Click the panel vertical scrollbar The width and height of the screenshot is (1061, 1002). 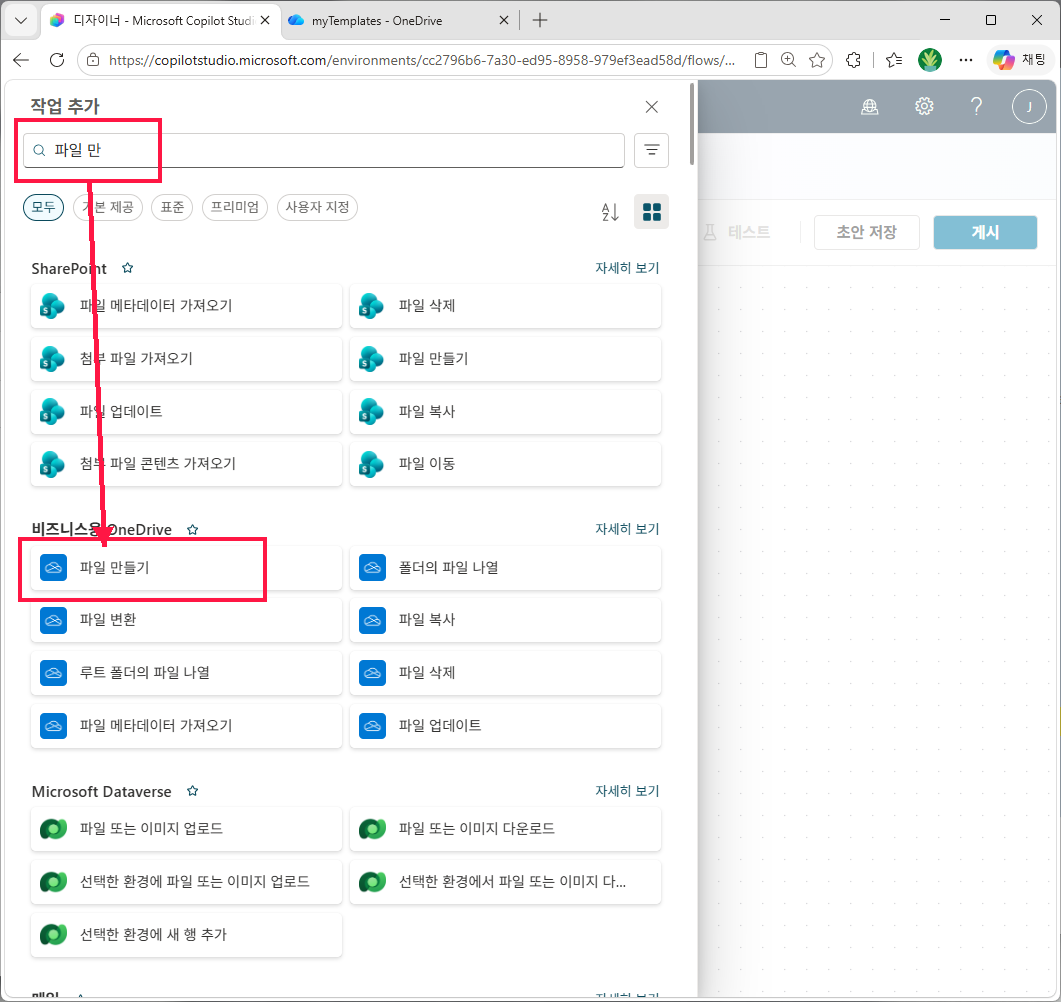[692, 124]
